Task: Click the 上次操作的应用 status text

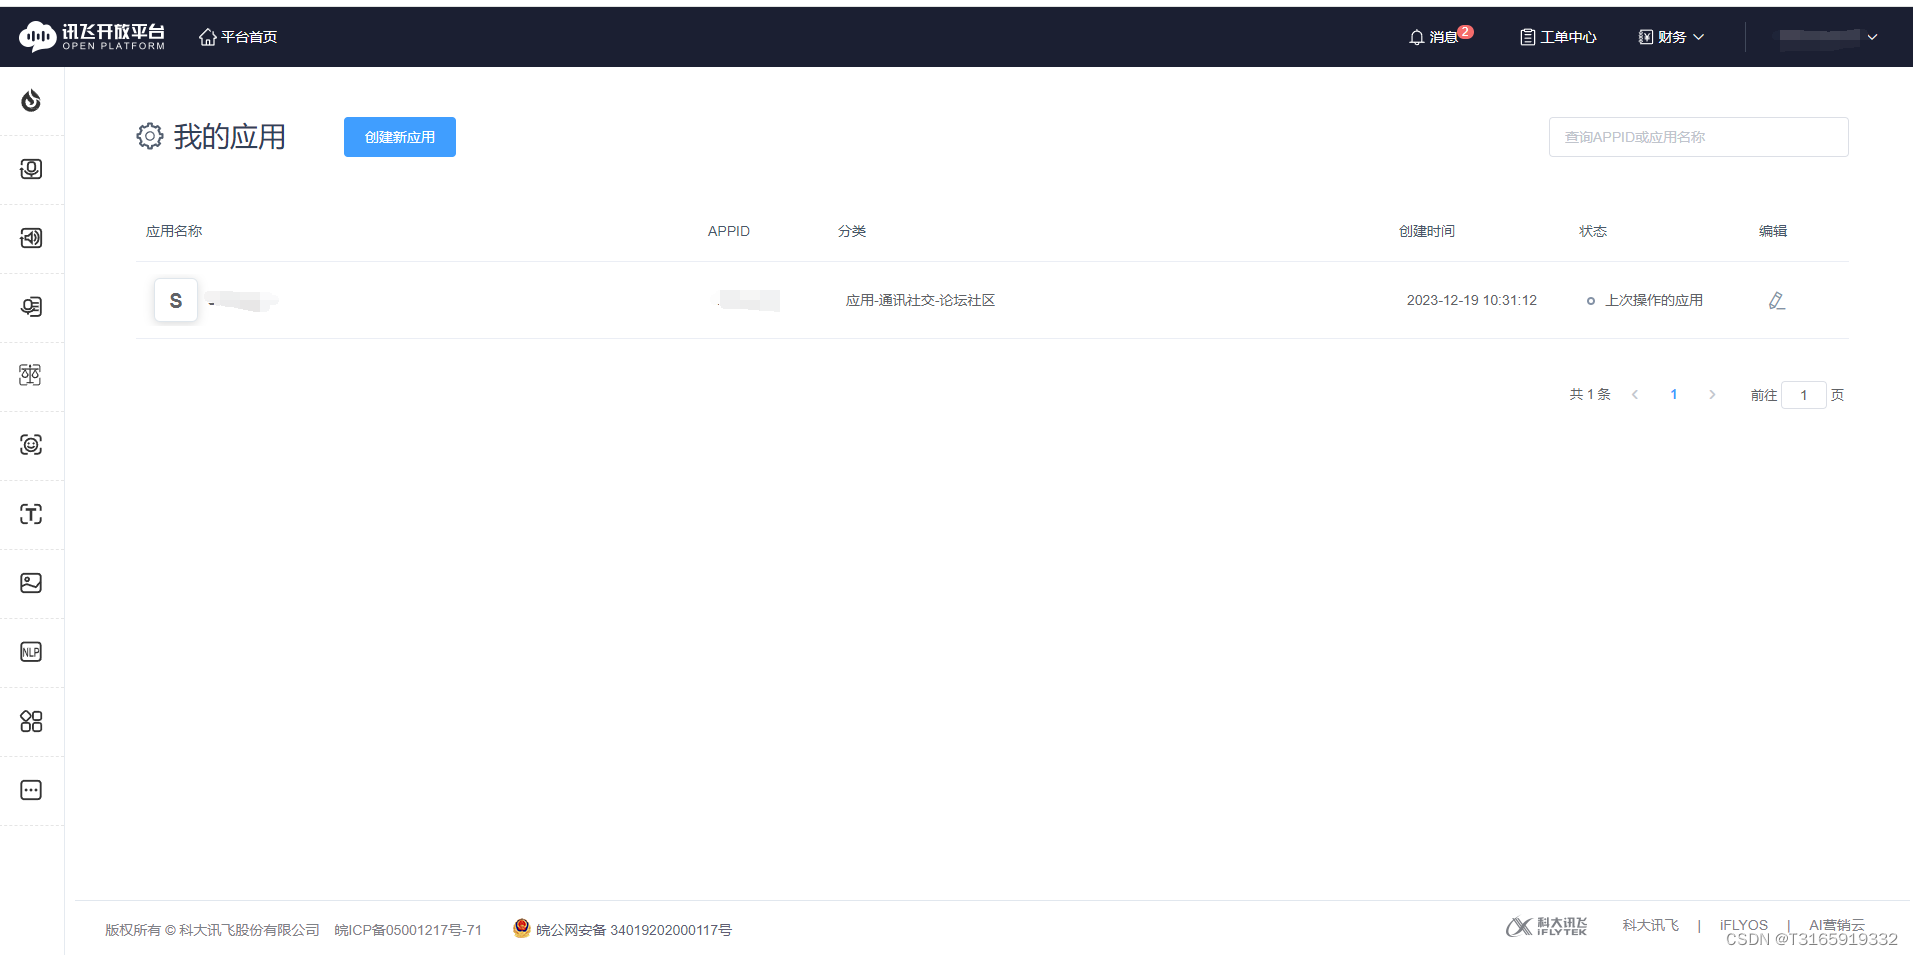Action: point(1654,300)
